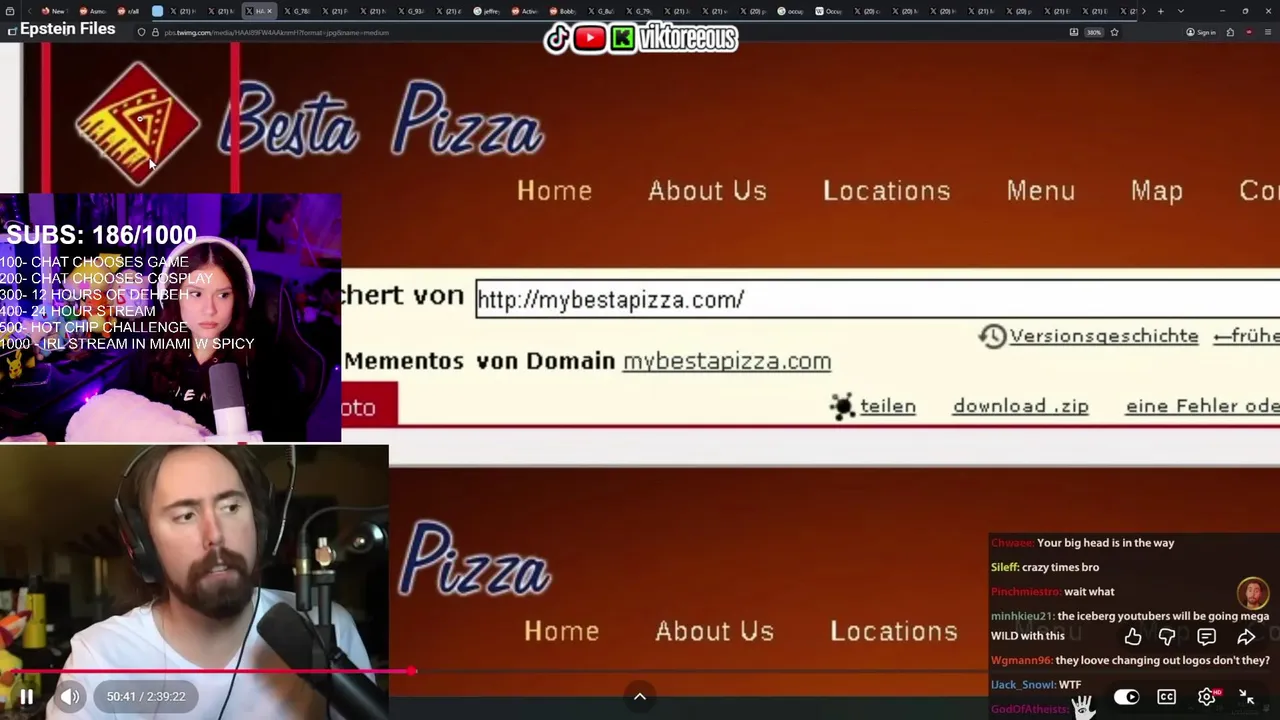Image resolution: width=1280 pixels, height=720 pixels.
Task: Open Locations on lower pizza nav
Action: [x=893, y=631]
